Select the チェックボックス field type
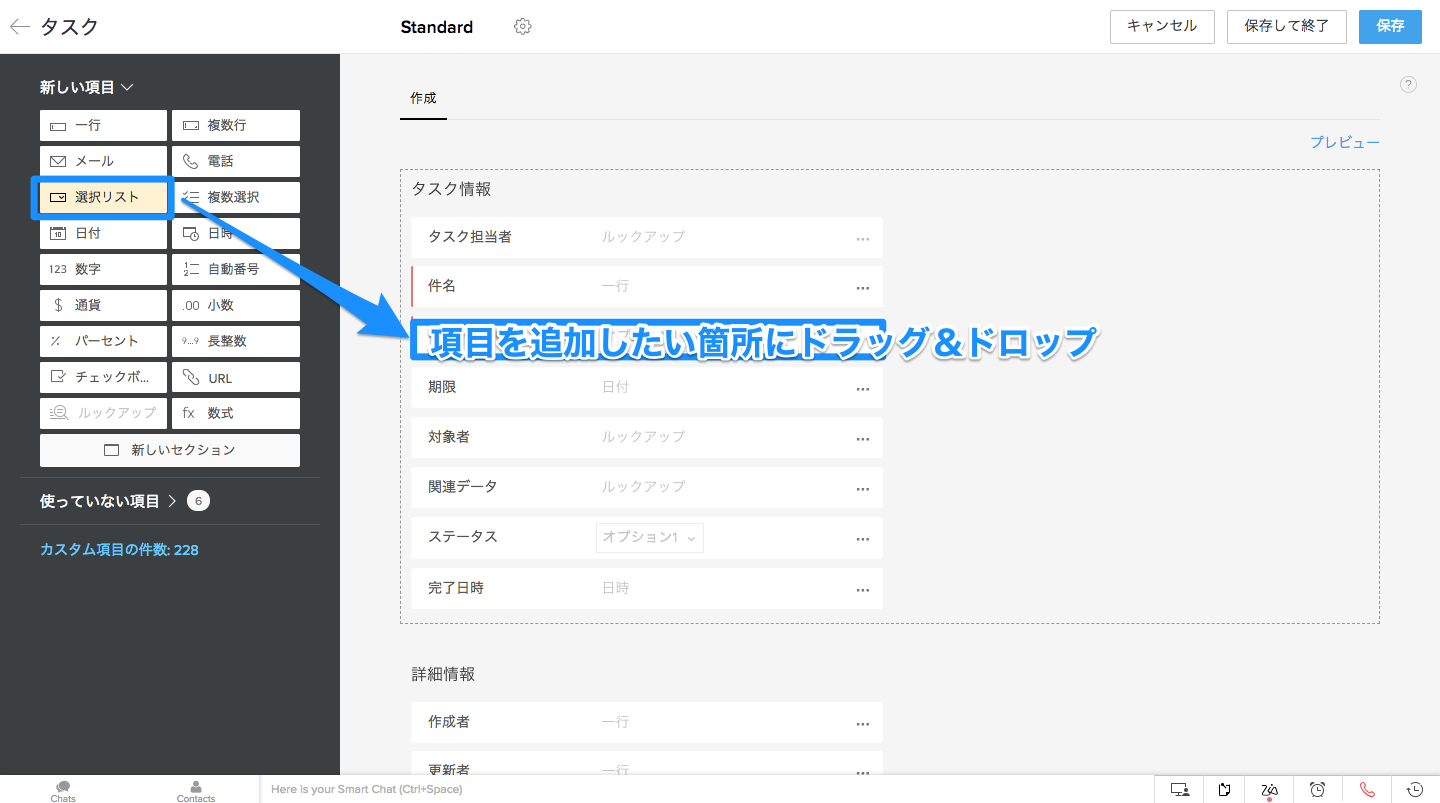 103,377
